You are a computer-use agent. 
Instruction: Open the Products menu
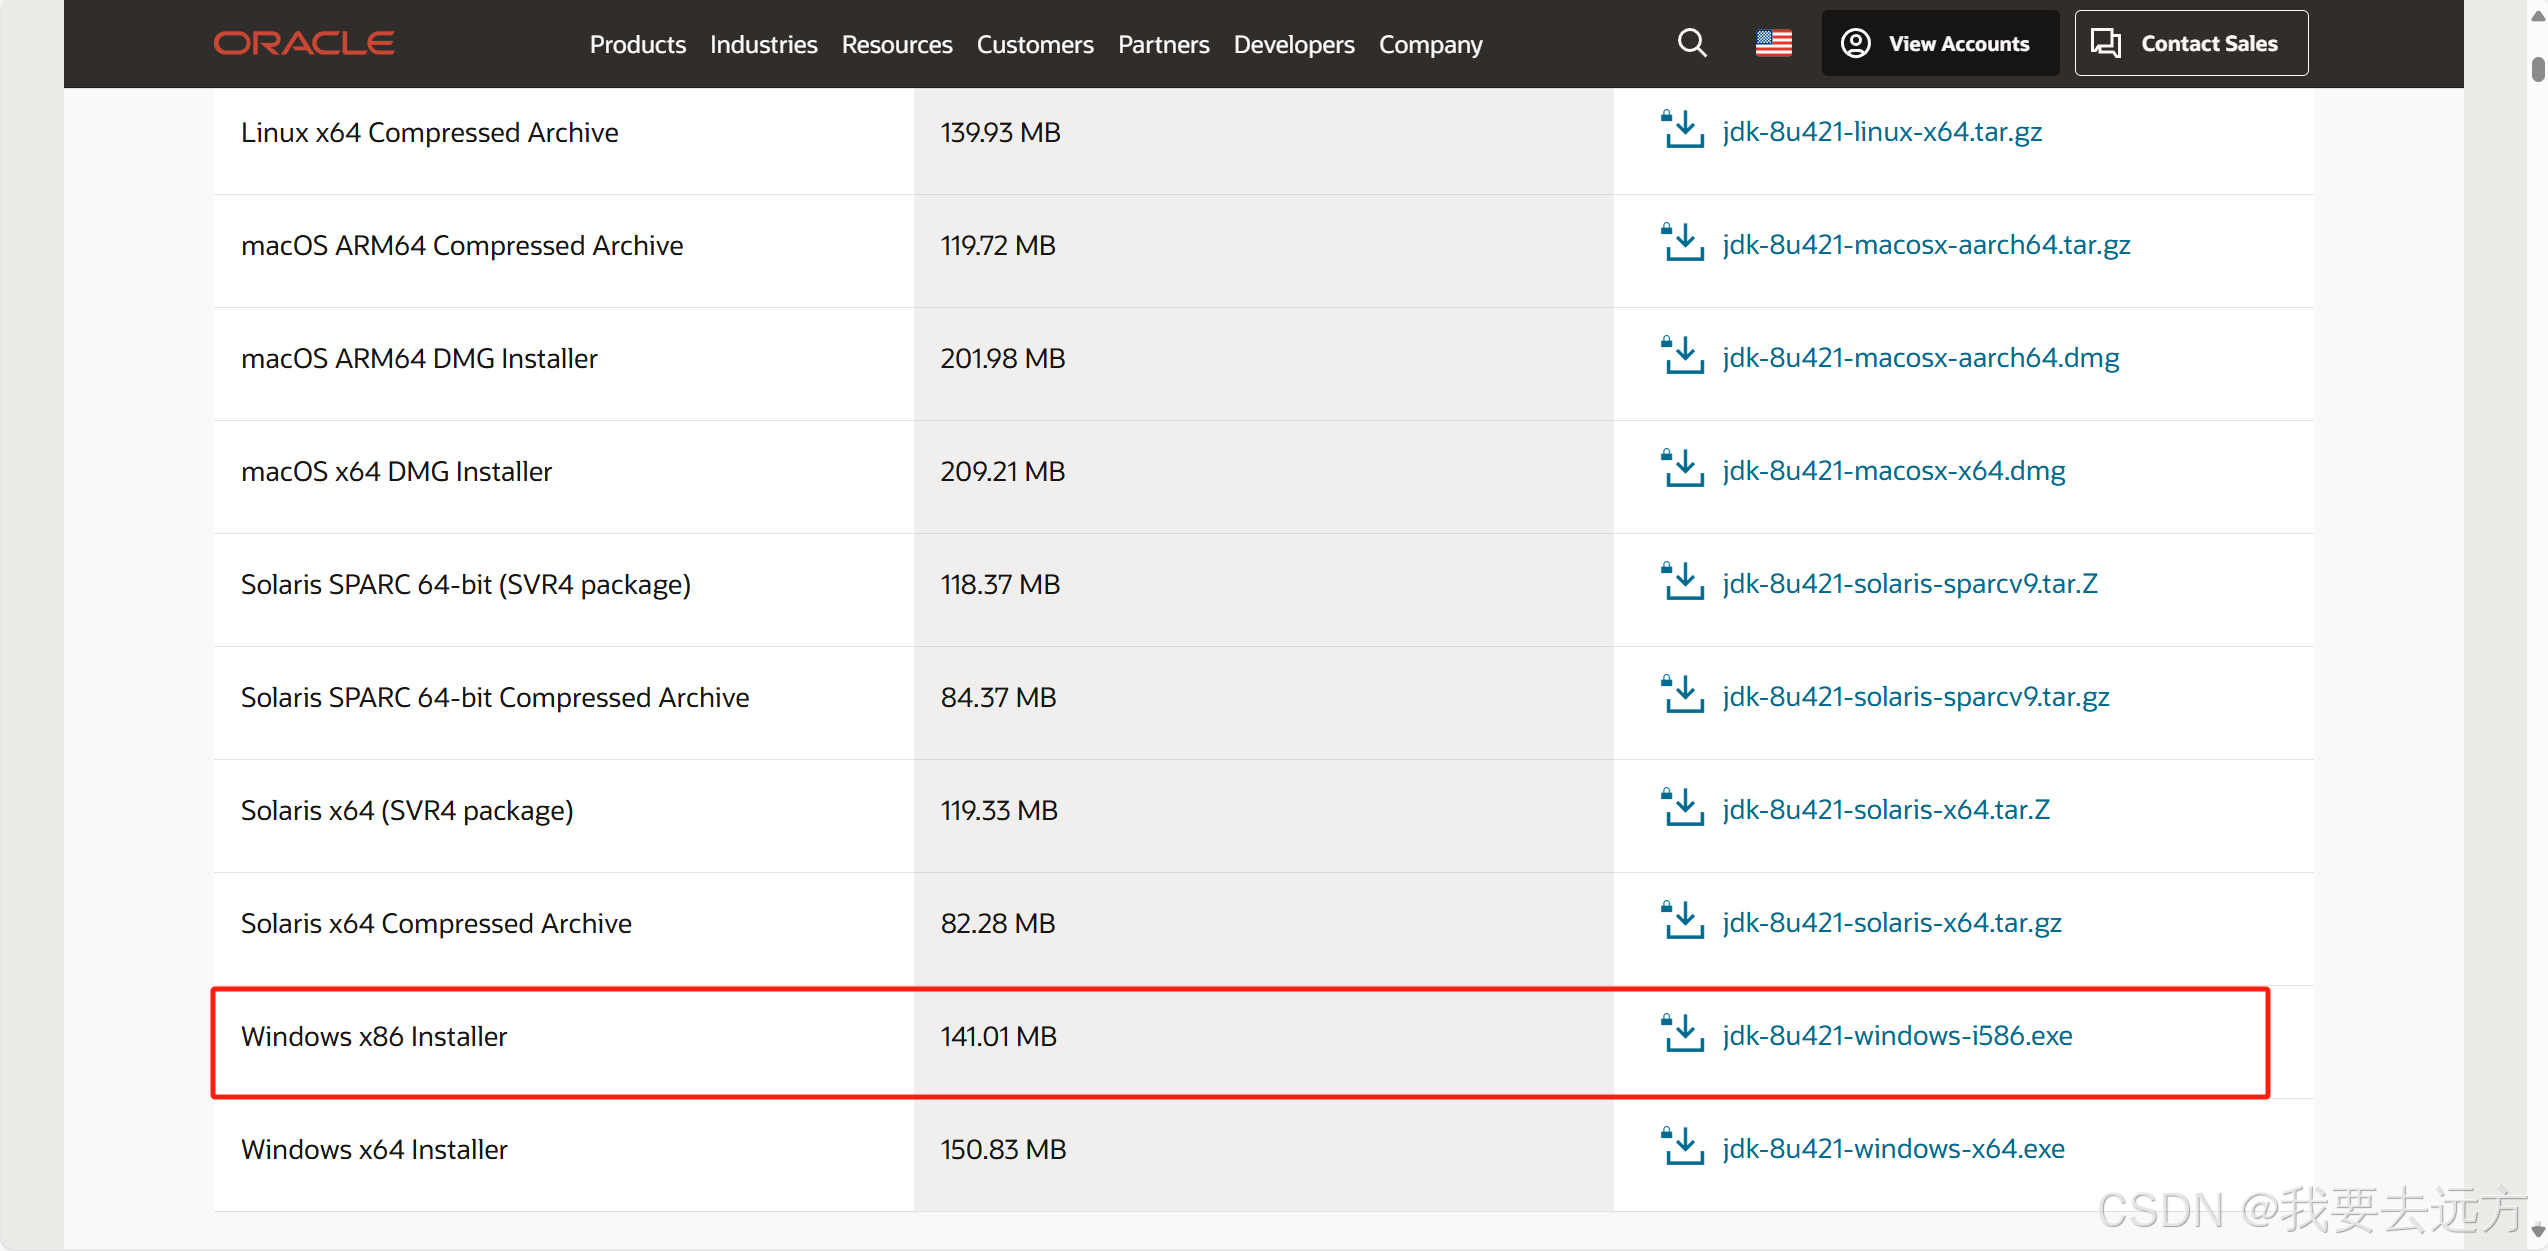637,44
